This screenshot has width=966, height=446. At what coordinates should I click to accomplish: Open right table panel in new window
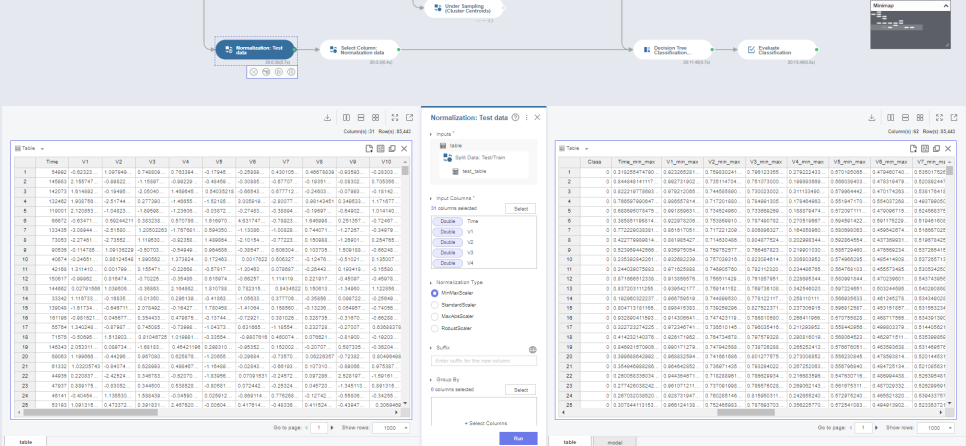pos(954,118)
